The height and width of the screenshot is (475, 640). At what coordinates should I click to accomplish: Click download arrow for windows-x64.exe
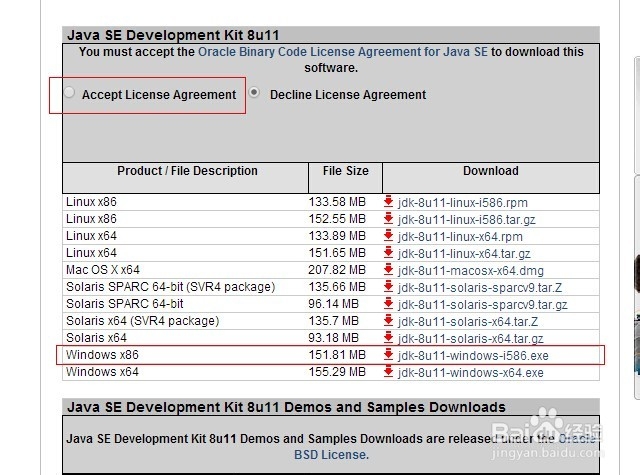pyautogui.click(x=389, y=372)
